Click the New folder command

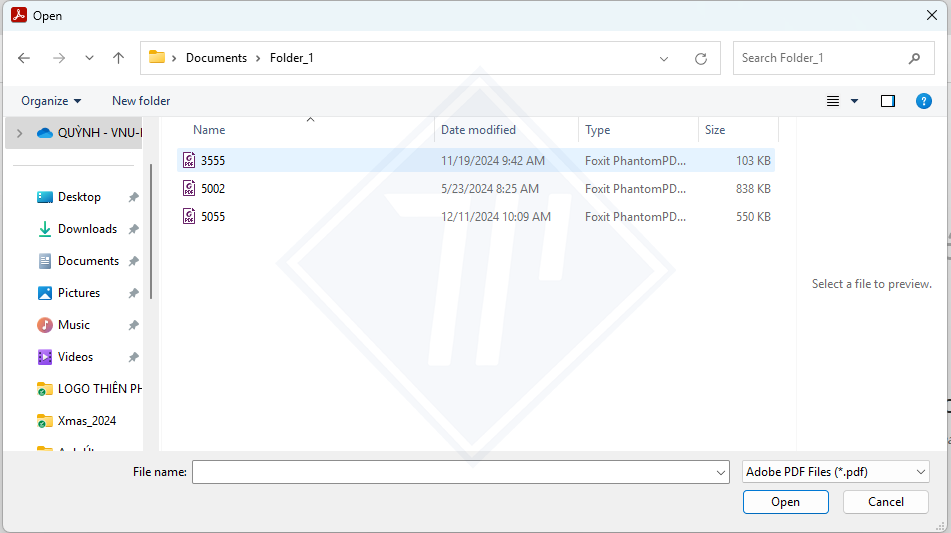pos(141,101)
